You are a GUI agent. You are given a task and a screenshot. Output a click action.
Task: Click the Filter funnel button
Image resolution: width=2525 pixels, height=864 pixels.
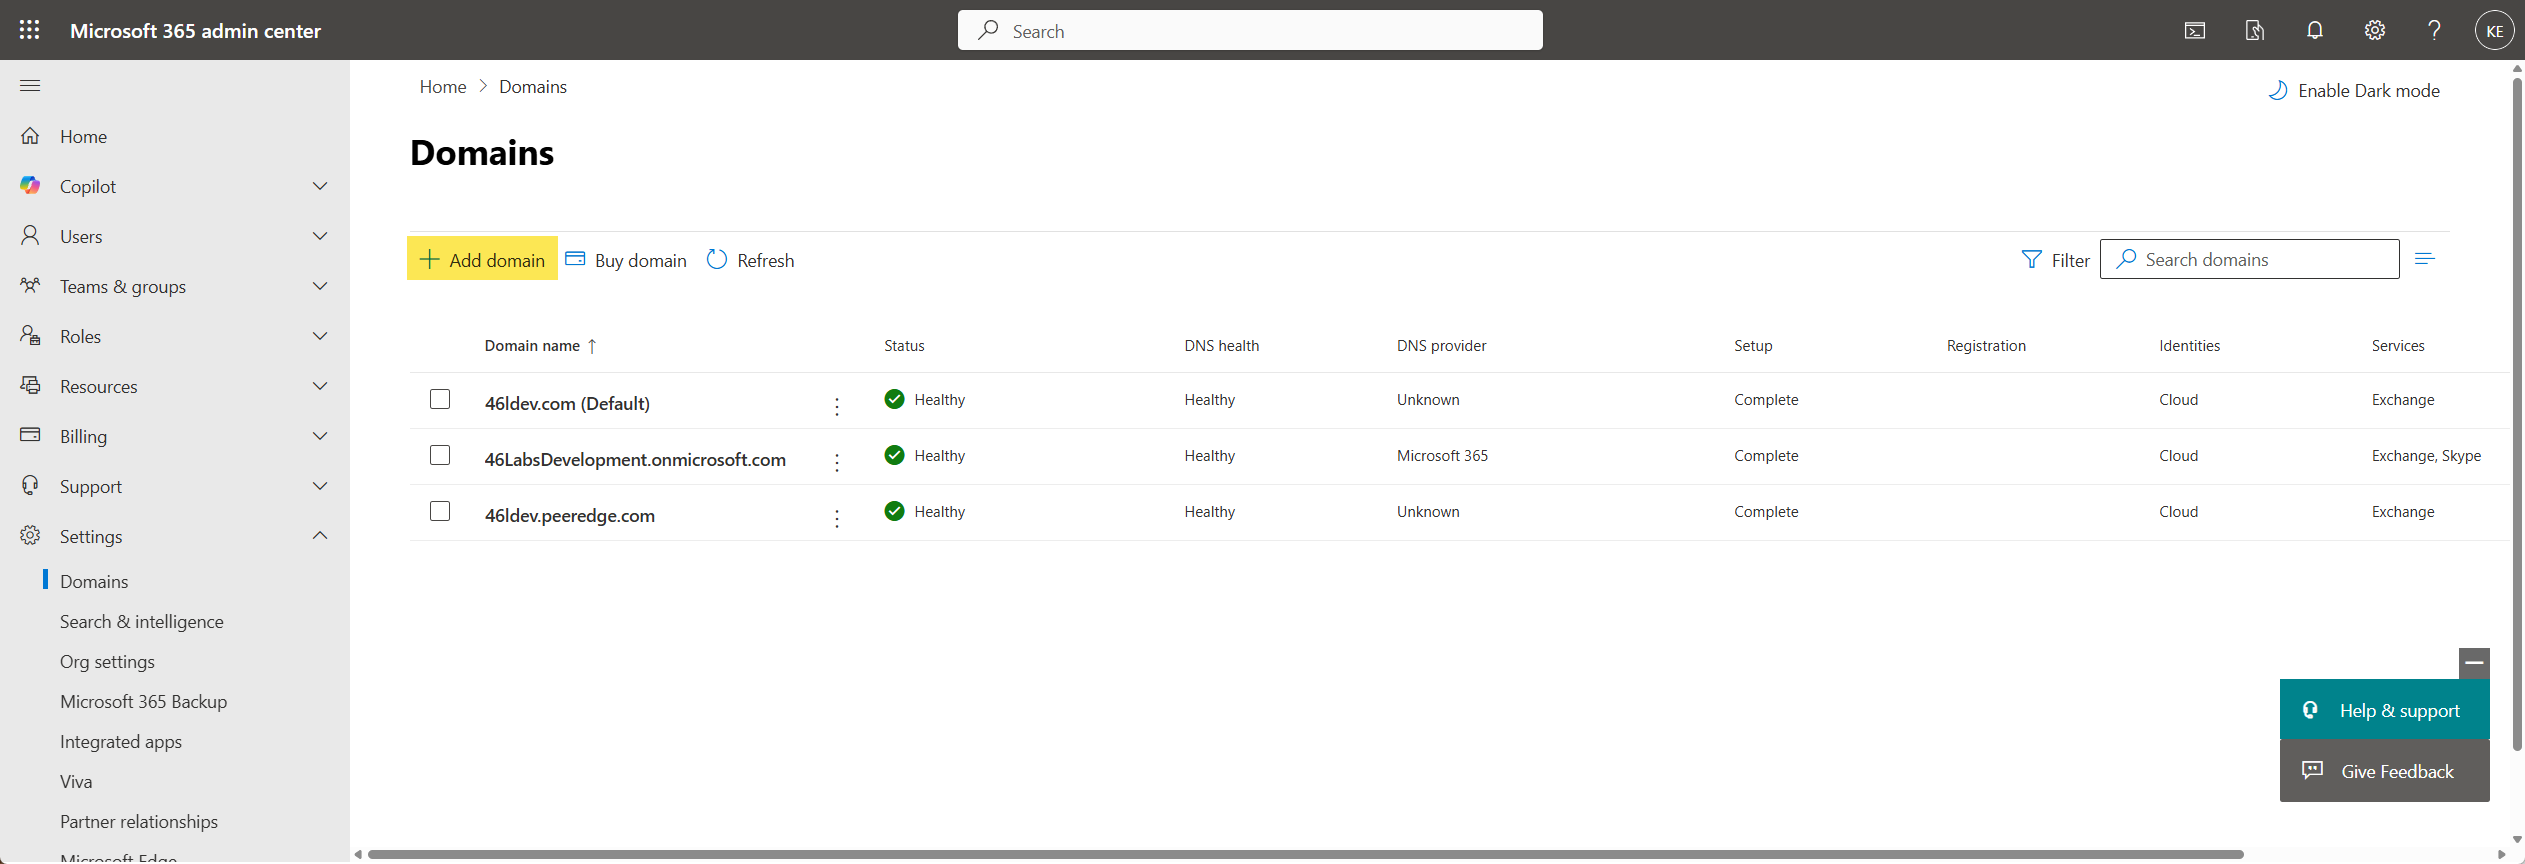click(x=2055, y=260)
